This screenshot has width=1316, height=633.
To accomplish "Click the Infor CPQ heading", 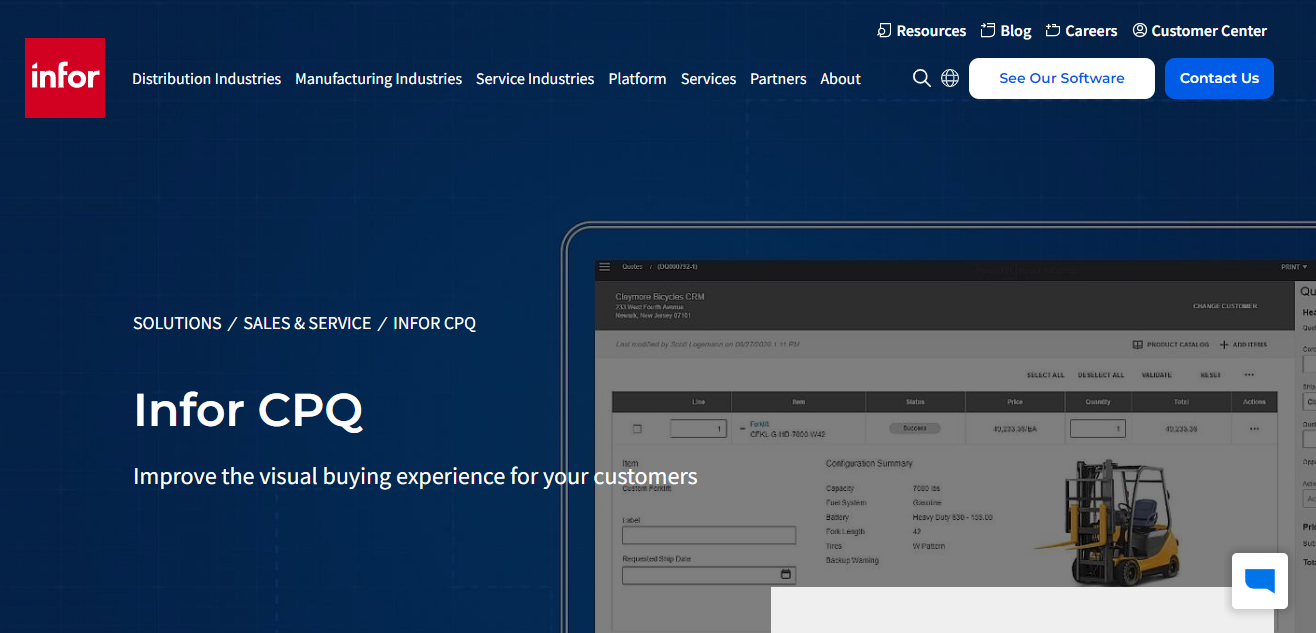I will click(248, 410).
